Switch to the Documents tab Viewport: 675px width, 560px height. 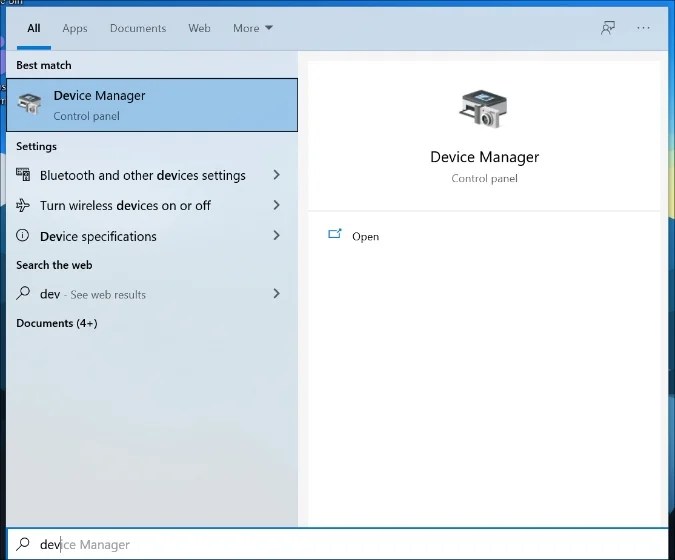(138, 28)
